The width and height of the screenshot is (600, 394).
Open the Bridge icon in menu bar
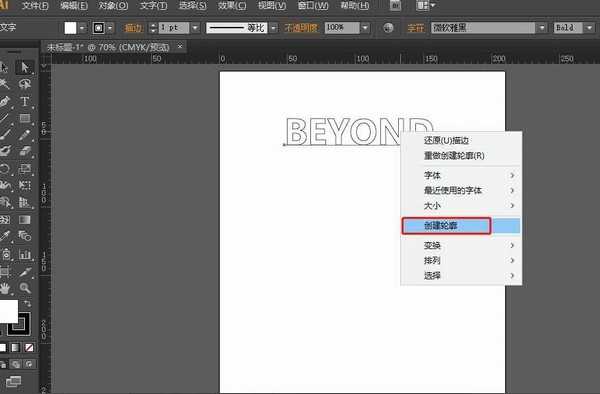coord(396,6)
